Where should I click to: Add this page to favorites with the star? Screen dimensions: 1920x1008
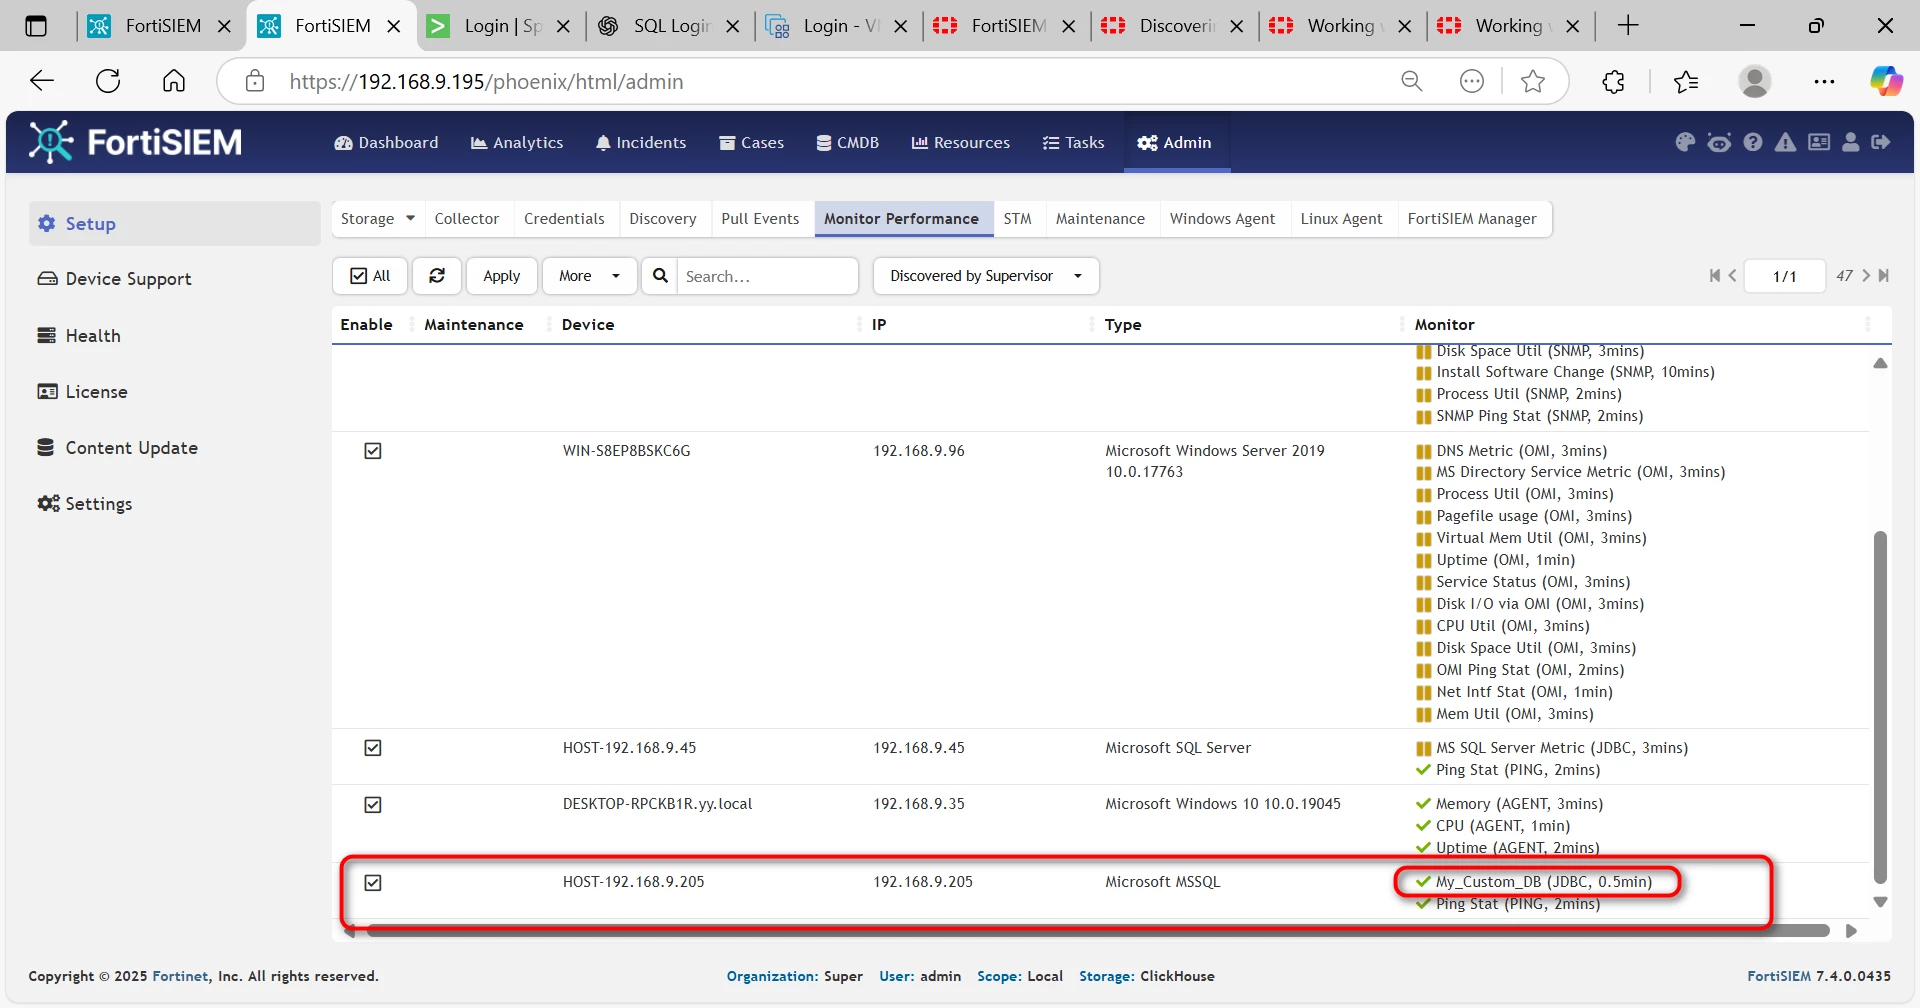(x=1533, y=81)
